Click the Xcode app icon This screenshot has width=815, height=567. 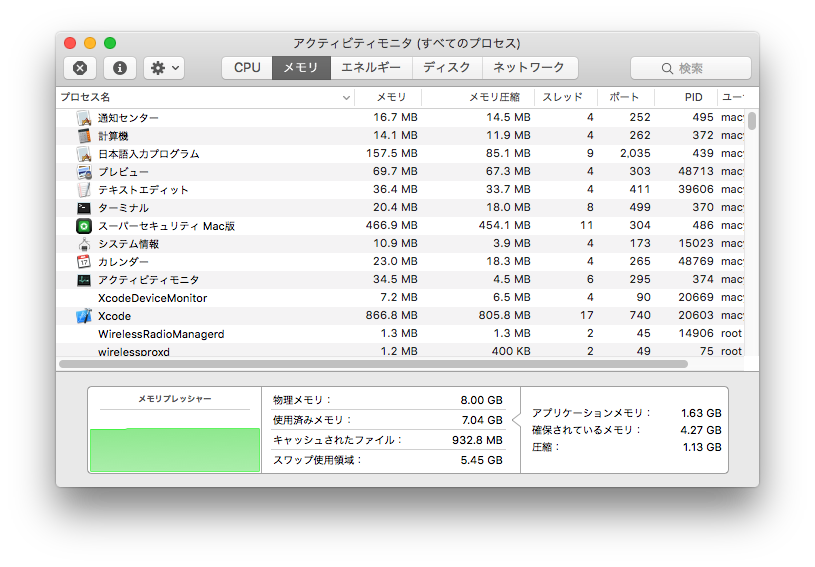tap(84, 316)
